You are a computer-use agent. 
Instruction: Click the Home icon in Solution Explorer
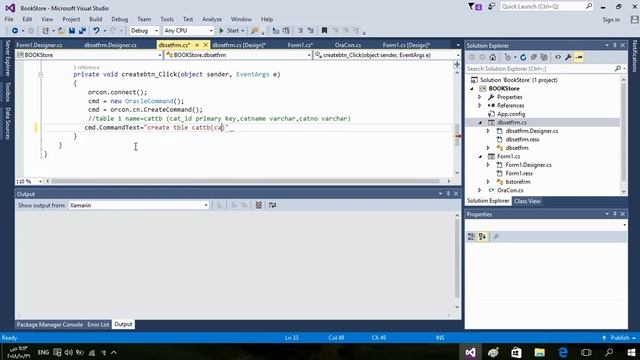pos(493,58)
